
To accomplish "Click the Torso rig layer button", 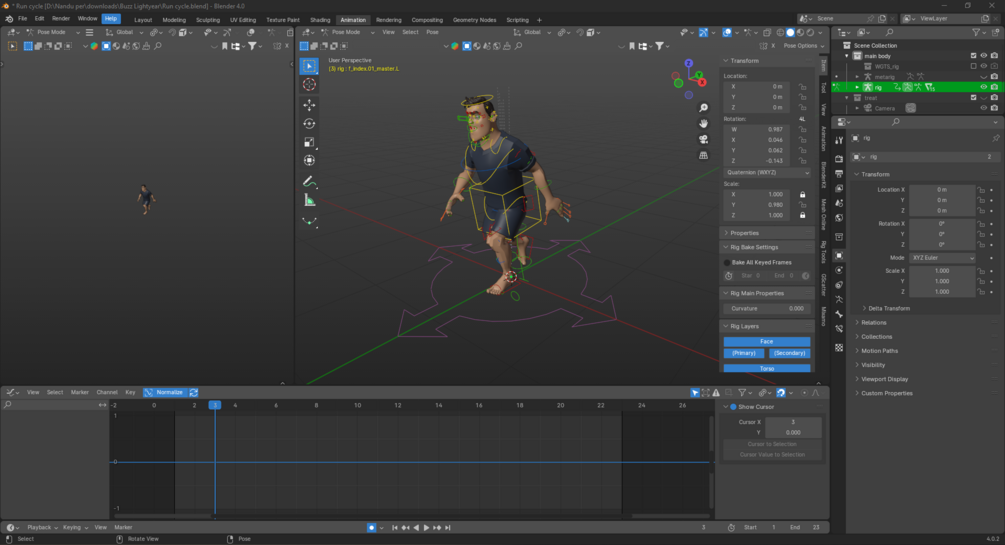I will [x=767, y=369].
